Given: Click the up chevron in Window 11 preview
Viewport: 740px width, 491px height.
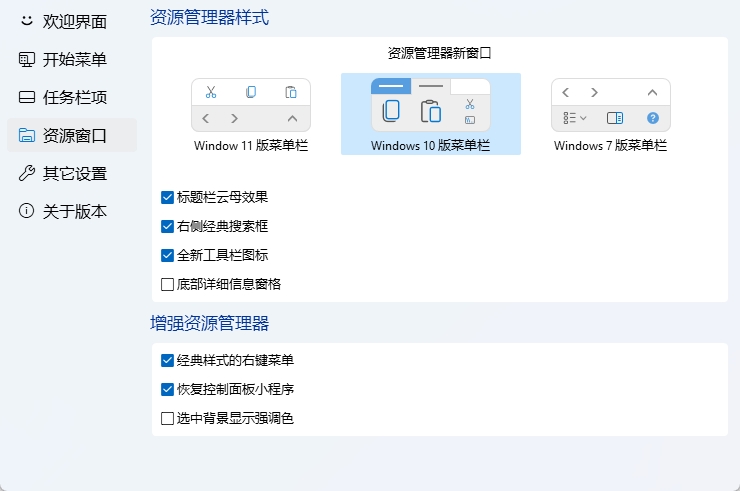Looking at the screenshot, I should [x=292, y=118].
